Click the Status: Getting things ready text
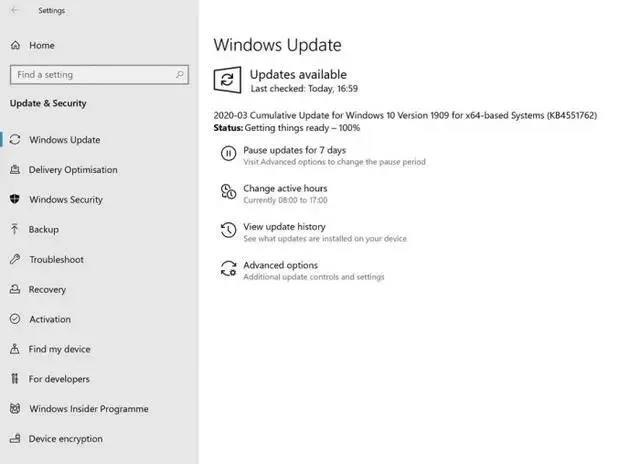This screenshot has width=640, height=464. tap(287, 128)
